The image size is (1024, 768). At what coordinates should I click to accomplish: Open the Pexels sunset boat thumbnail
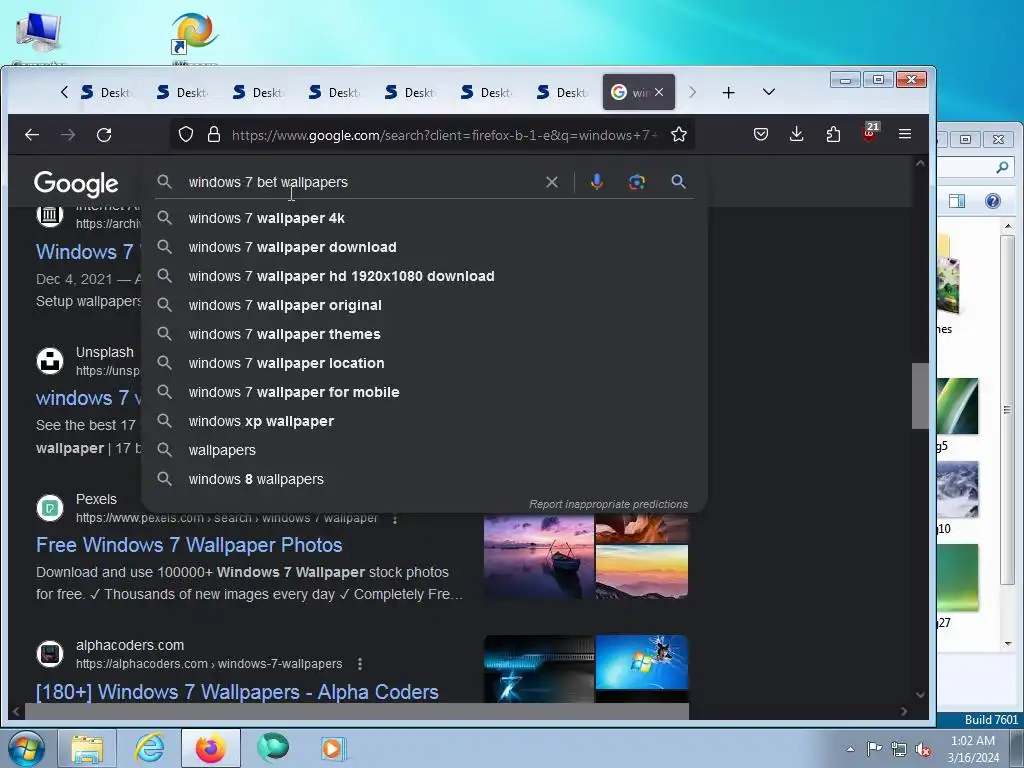point(539,556)
